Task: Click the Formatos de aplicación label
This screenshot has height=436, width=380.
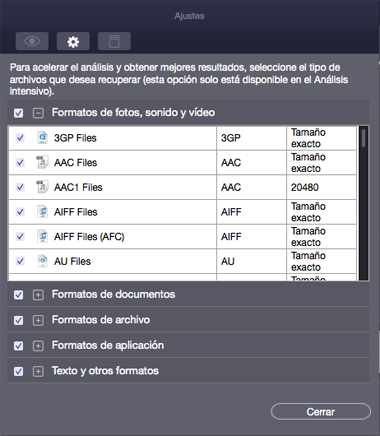Action: (108, 345)
